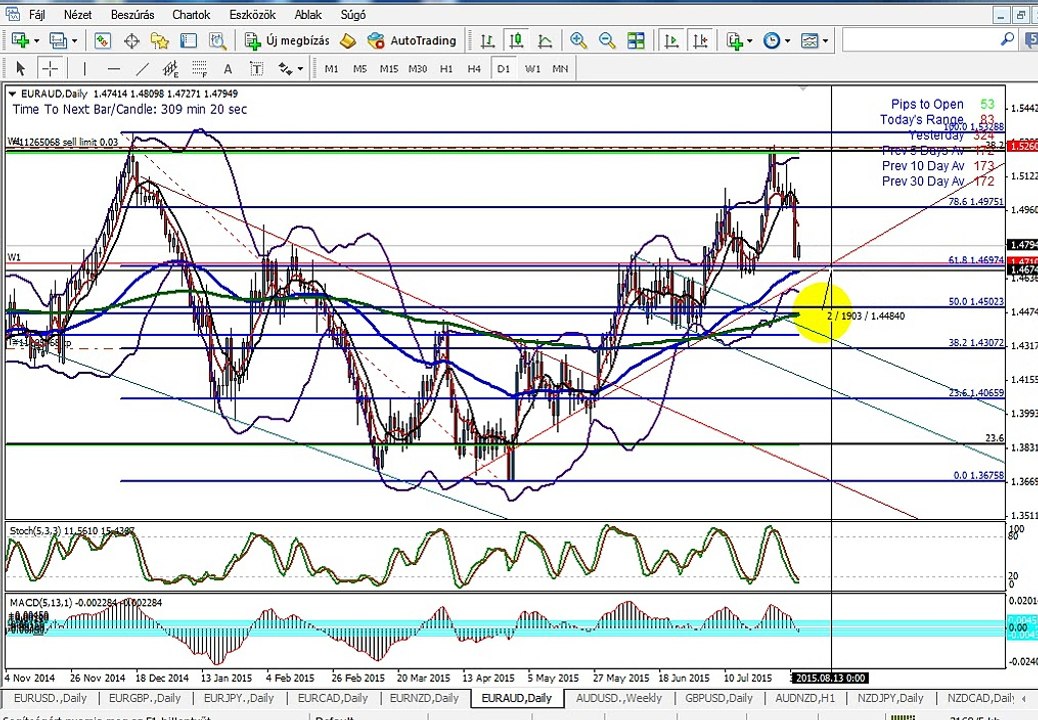1038x720 pixels.
Task: Open the Periods clock icon
Action: click(772, 41)
